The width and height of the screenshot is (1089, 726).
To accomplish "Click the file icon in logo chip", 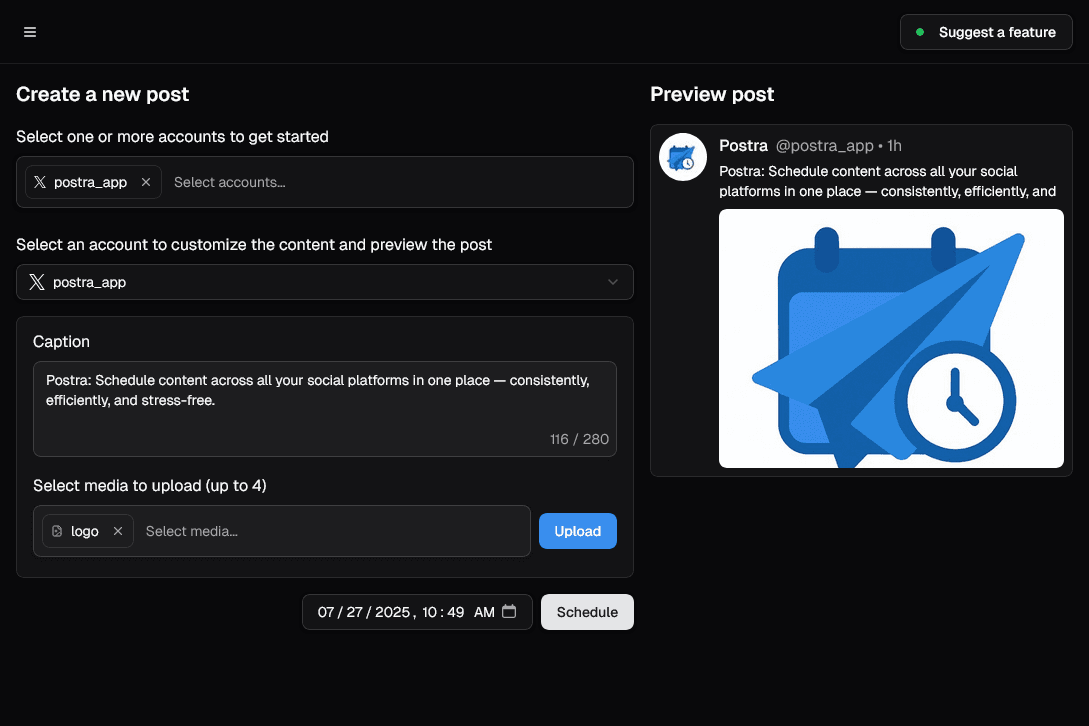I will (57, 531).
